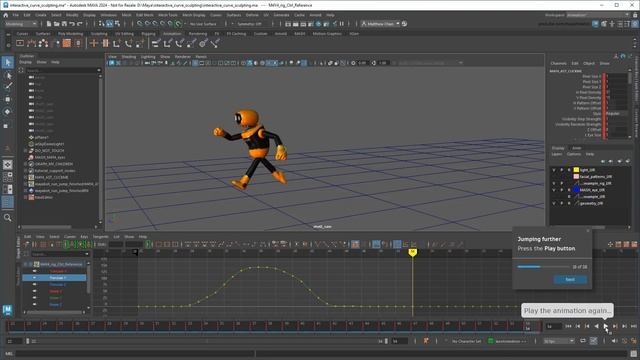Toggle first red Rotate channel visibility dot
Viewport: 640px width, 360px height.
34,291
